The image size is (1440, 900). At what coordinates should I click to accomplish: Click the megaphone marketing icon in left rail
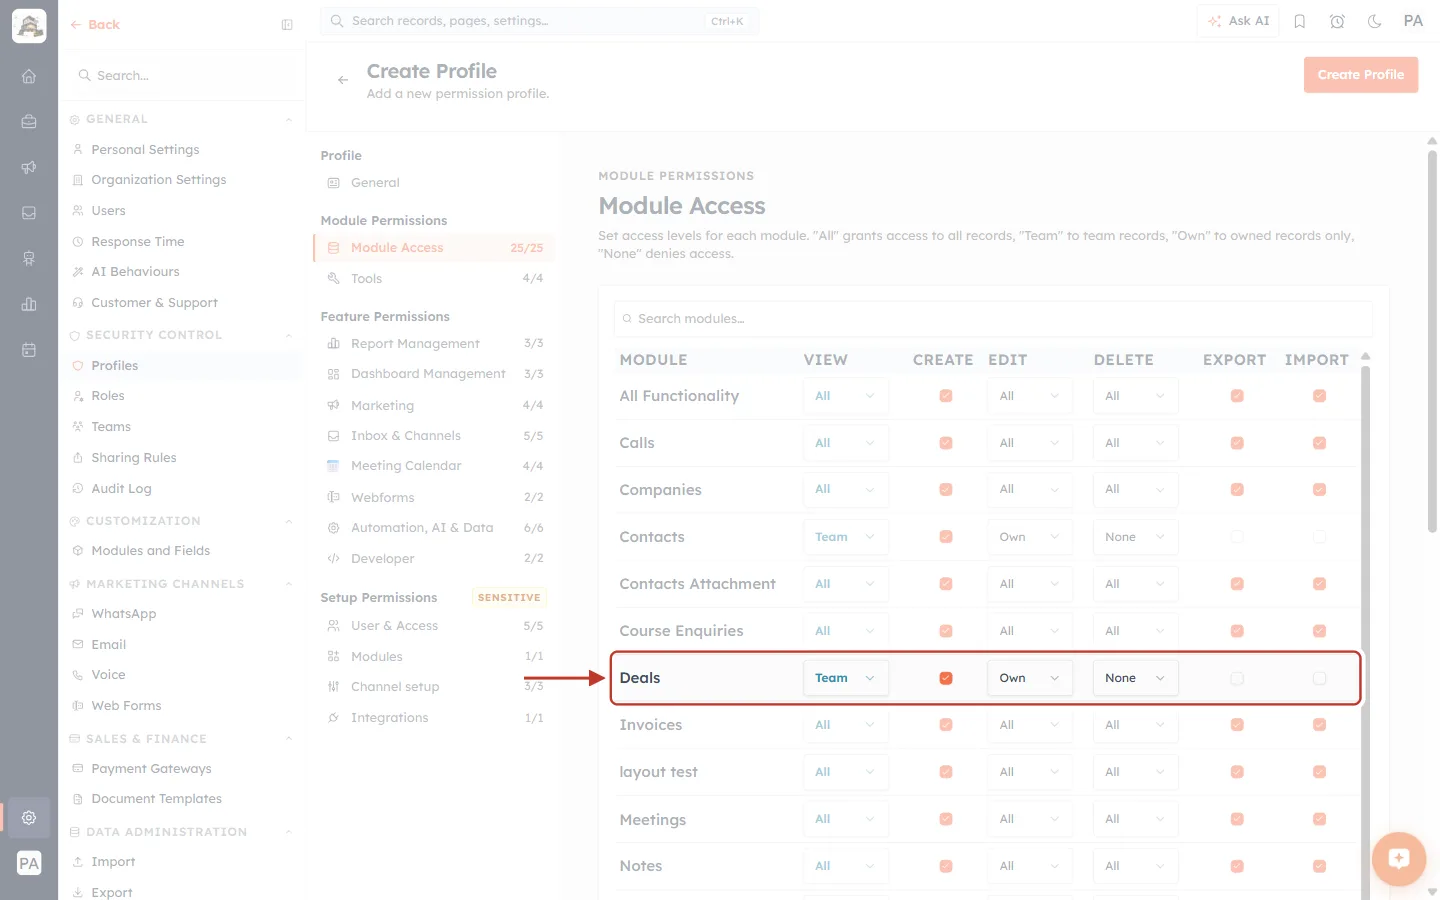coord(29,167)
